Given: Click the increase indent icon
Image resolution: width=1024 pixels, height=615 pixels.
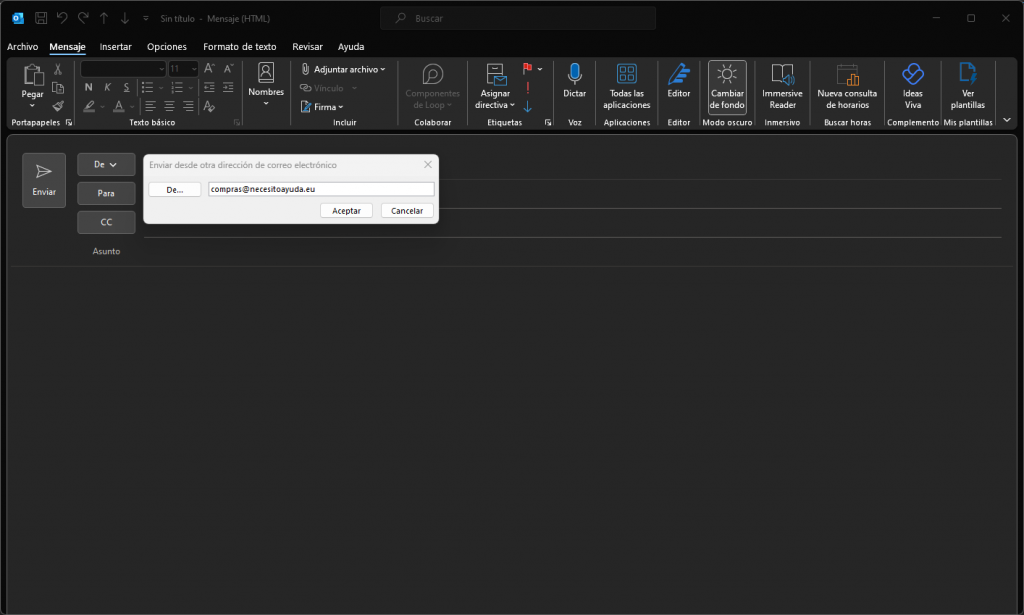Looking at the screenshot, I should pyautogui.click(x=228, y=87).
